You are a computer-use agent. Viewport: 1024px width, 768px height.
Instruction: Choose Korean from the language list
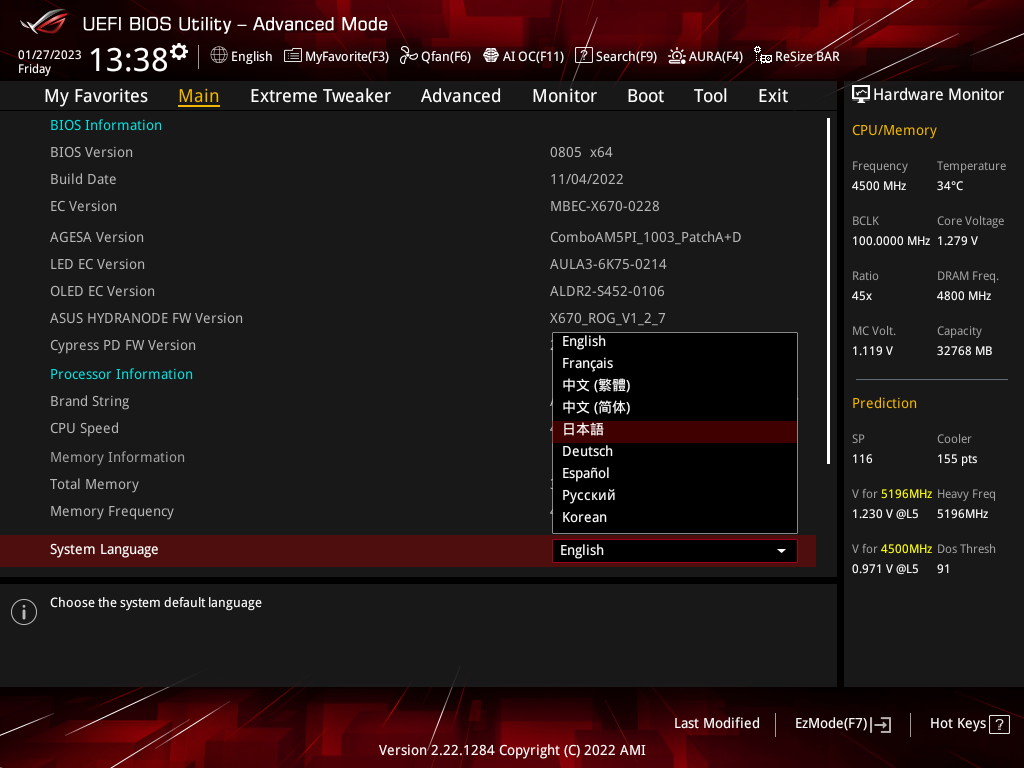[675, 517]
